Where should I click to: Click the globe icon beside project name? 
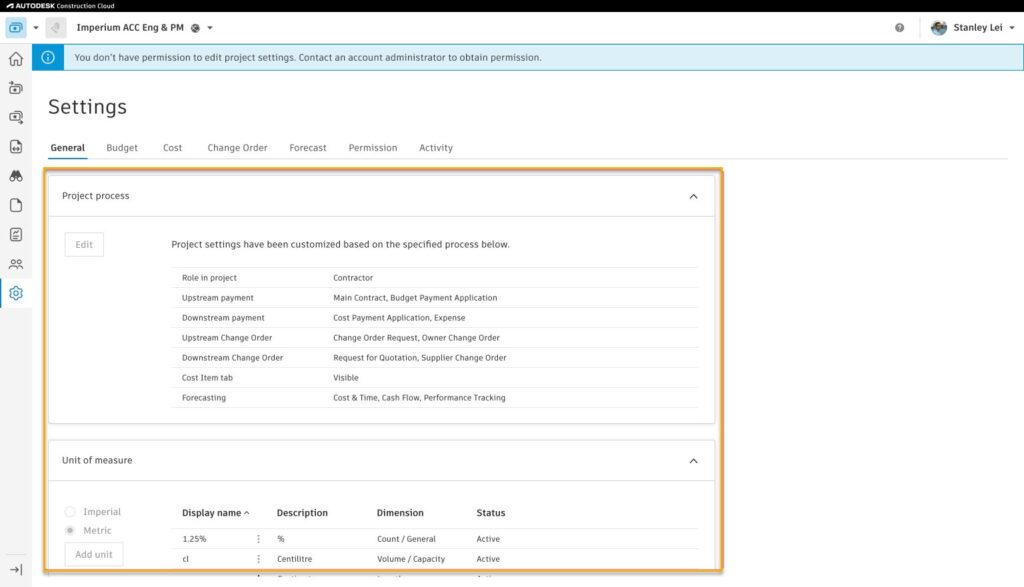pyautogui.click(x=195, y=28)
